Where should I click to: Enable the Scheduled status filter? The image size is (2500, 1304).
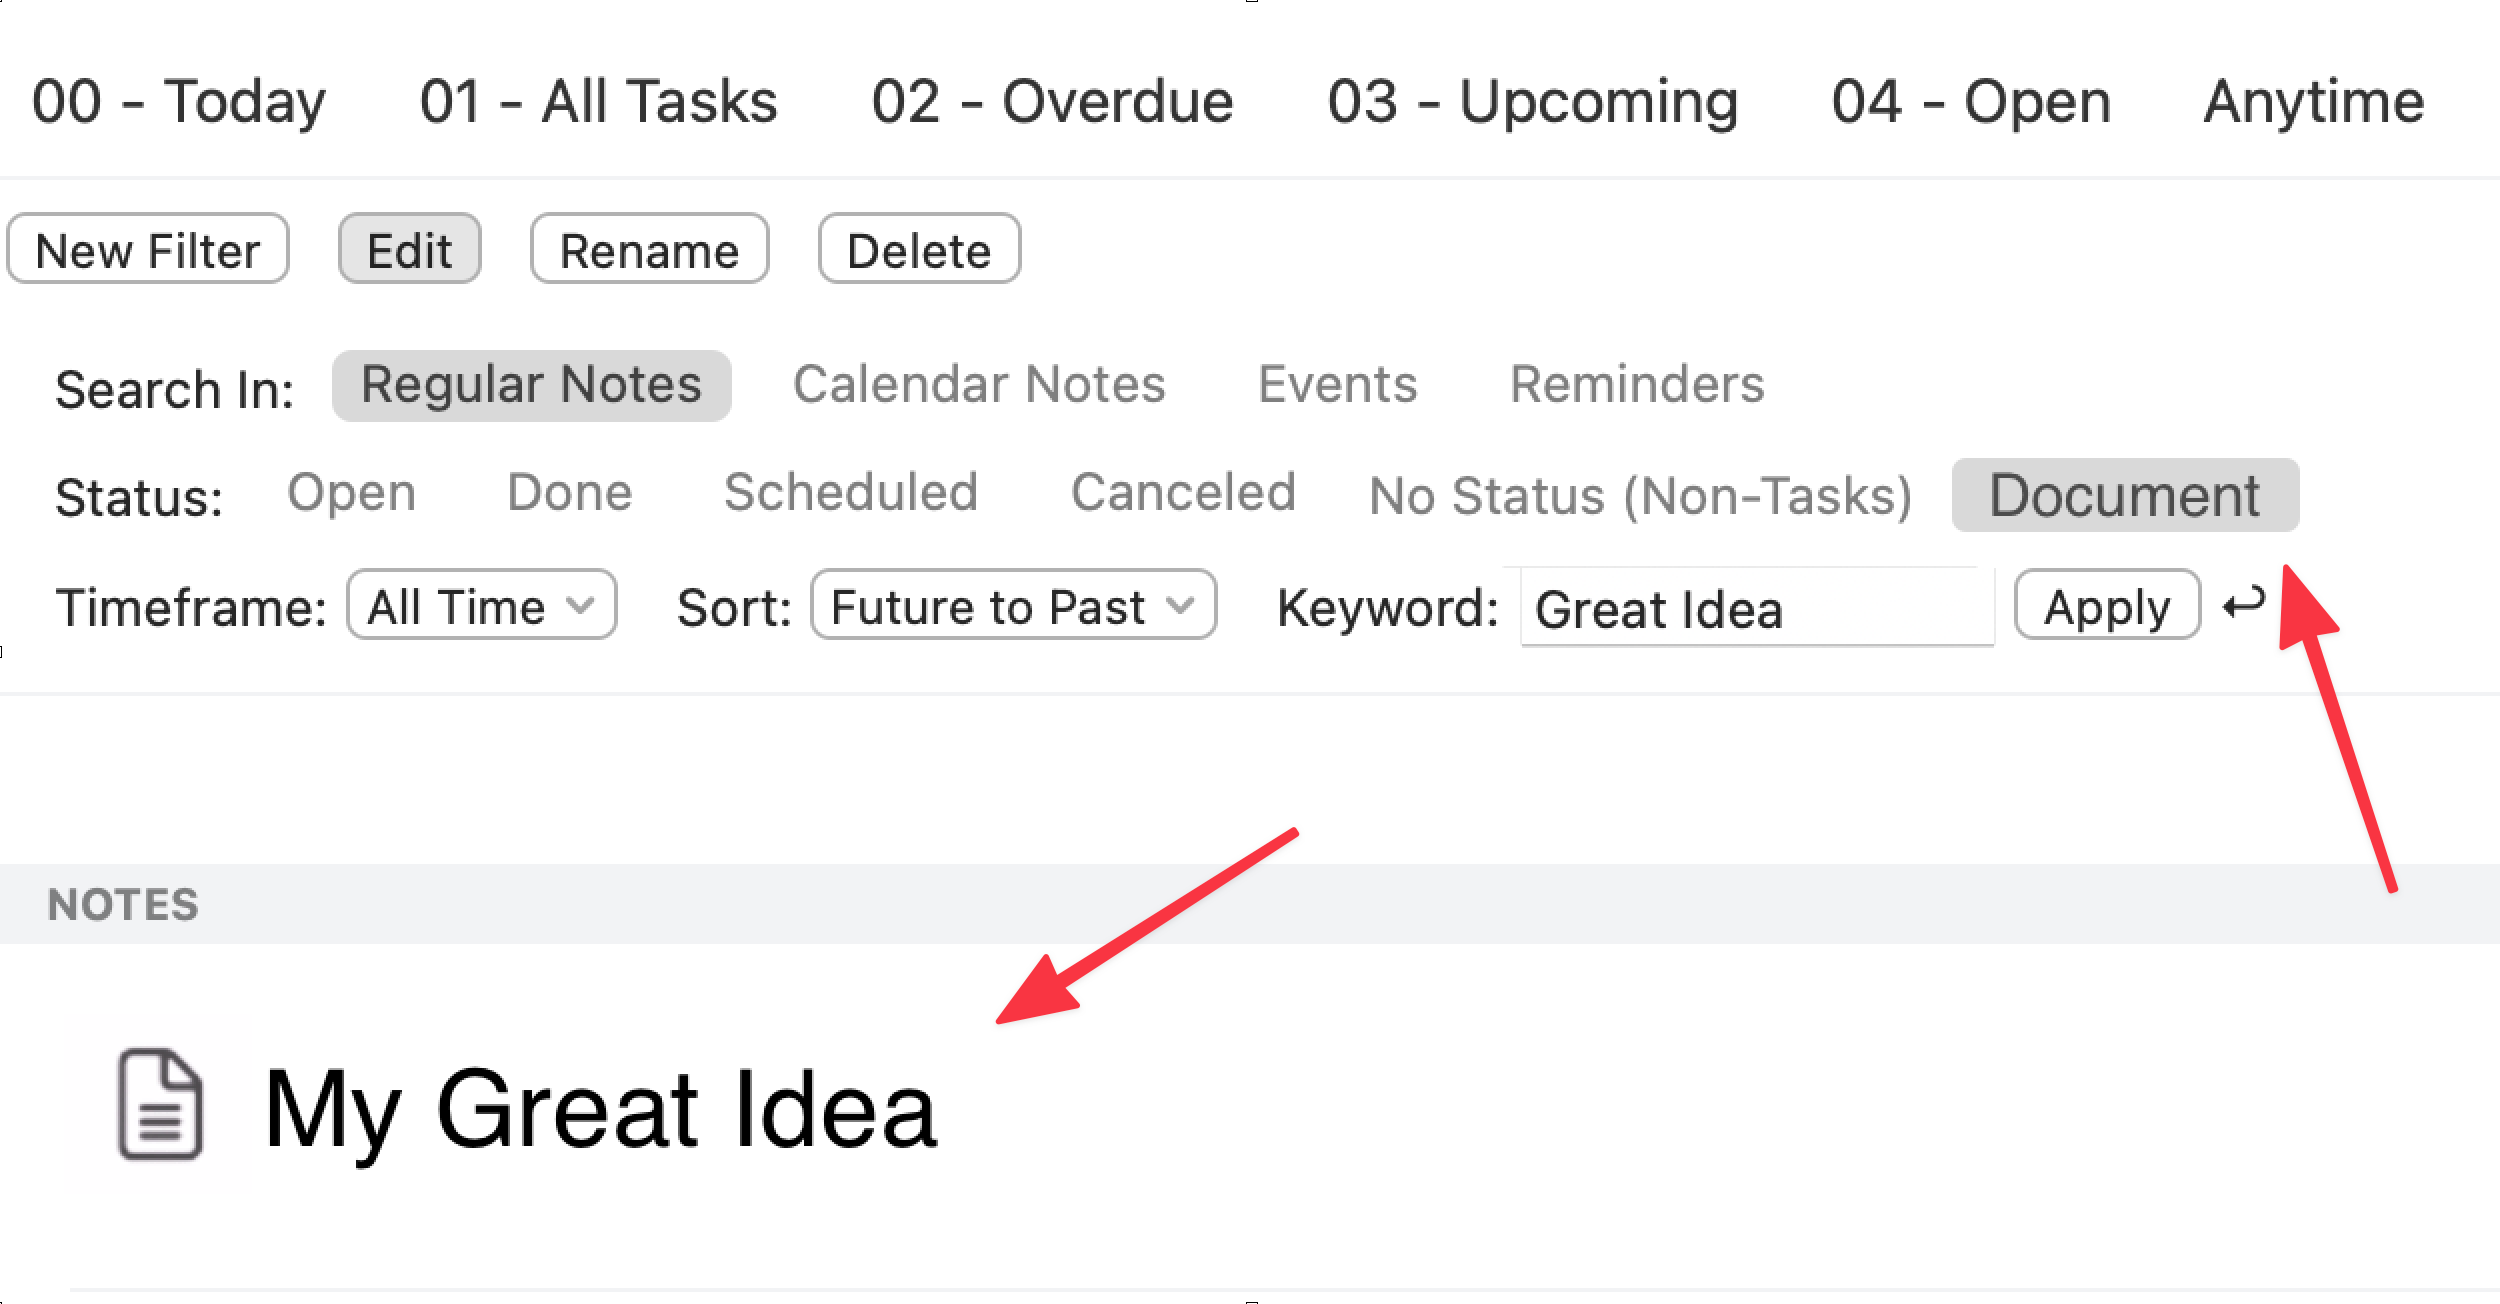(x=850, y=493)
